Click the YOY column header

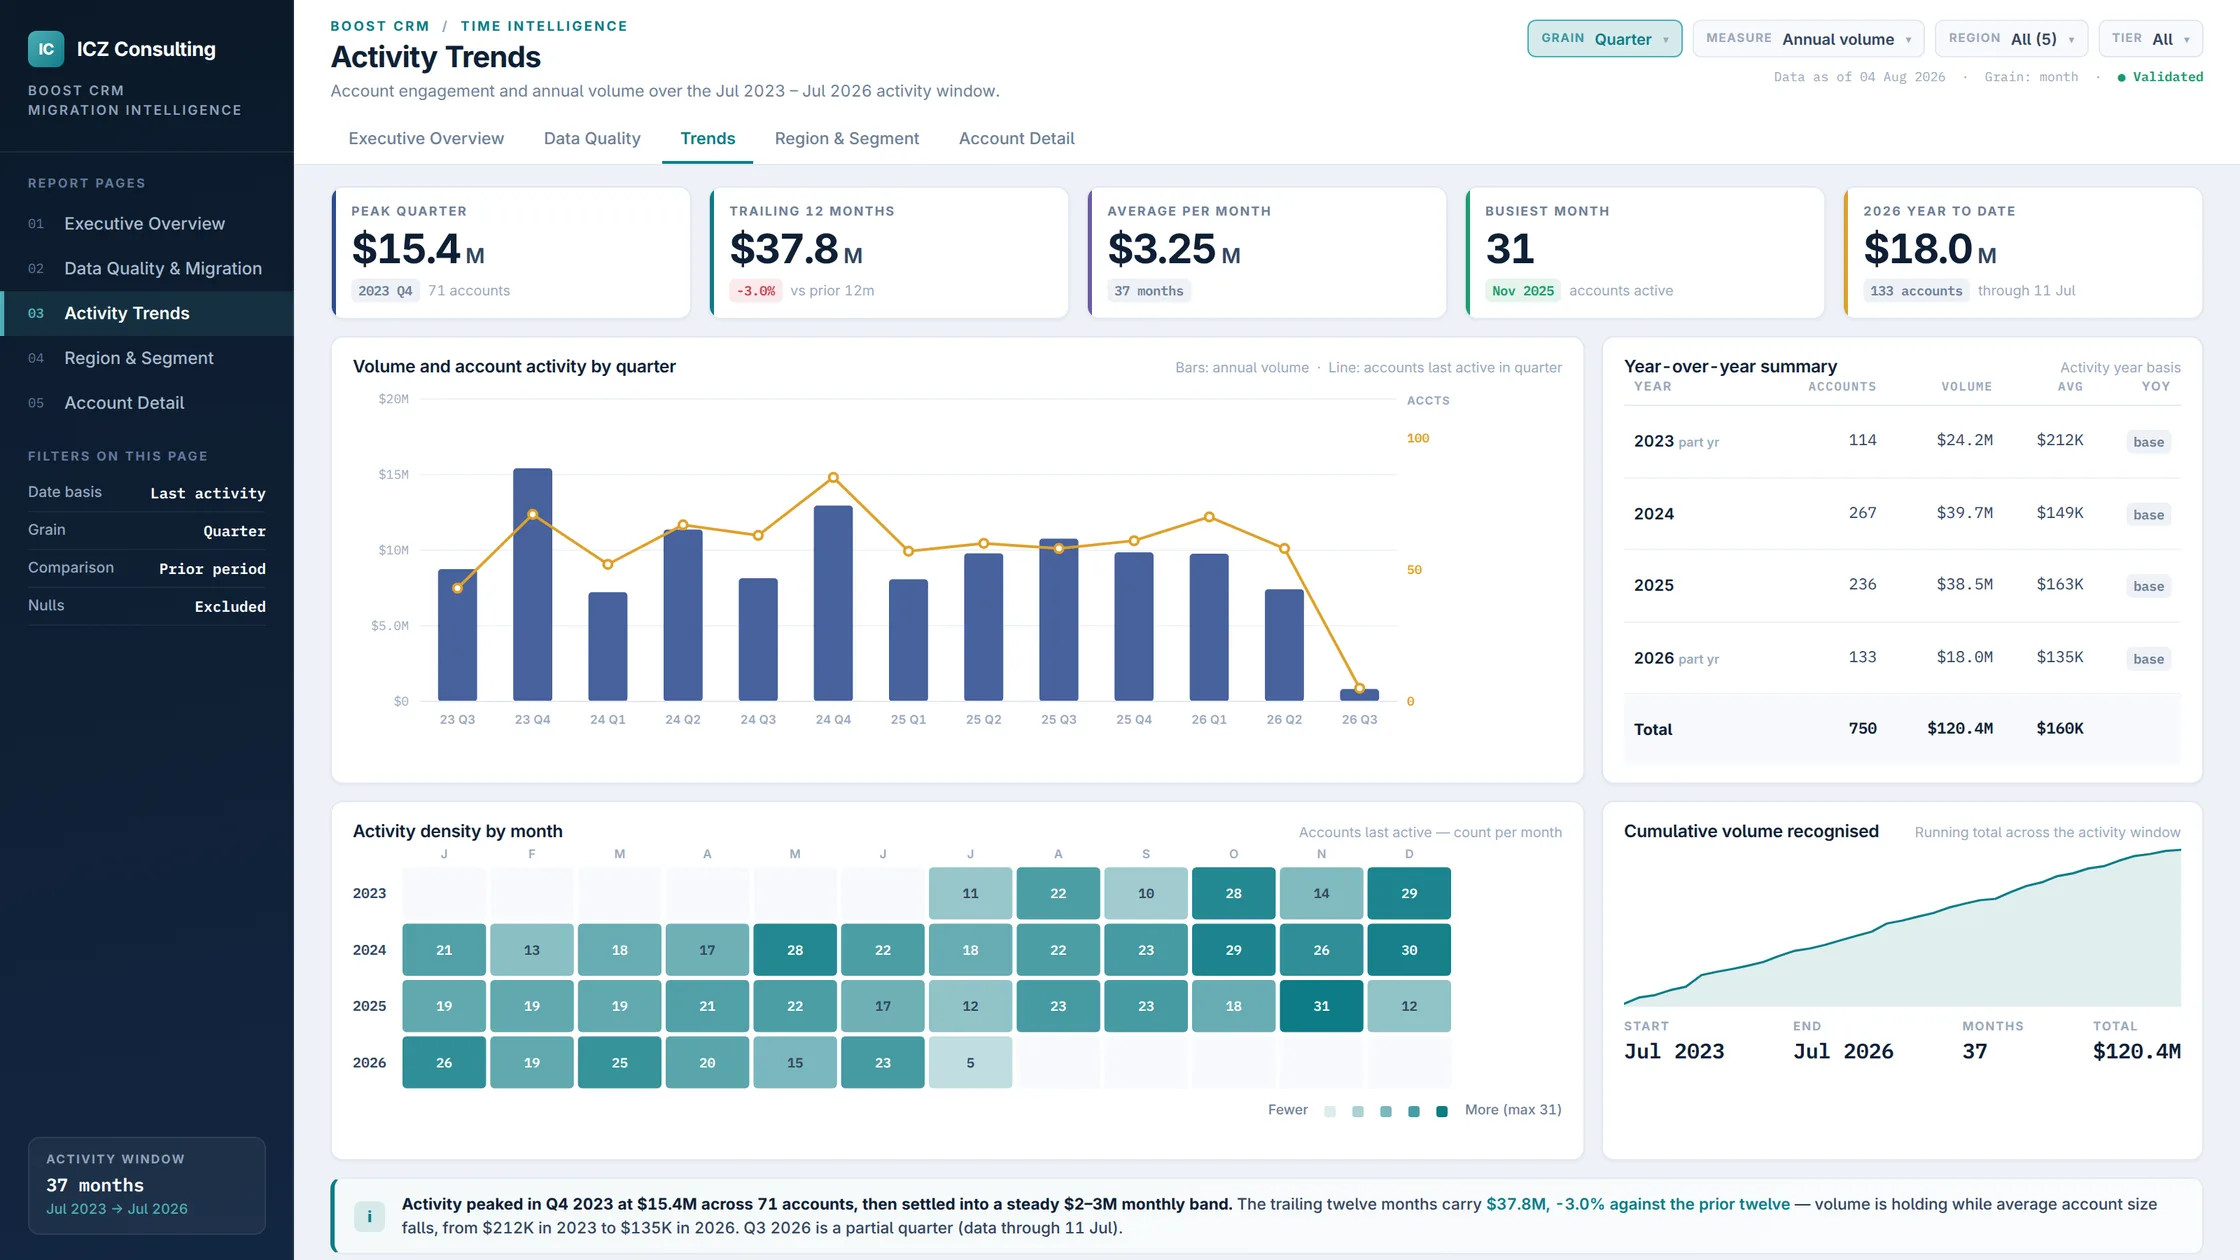[x=2155, y=387]
